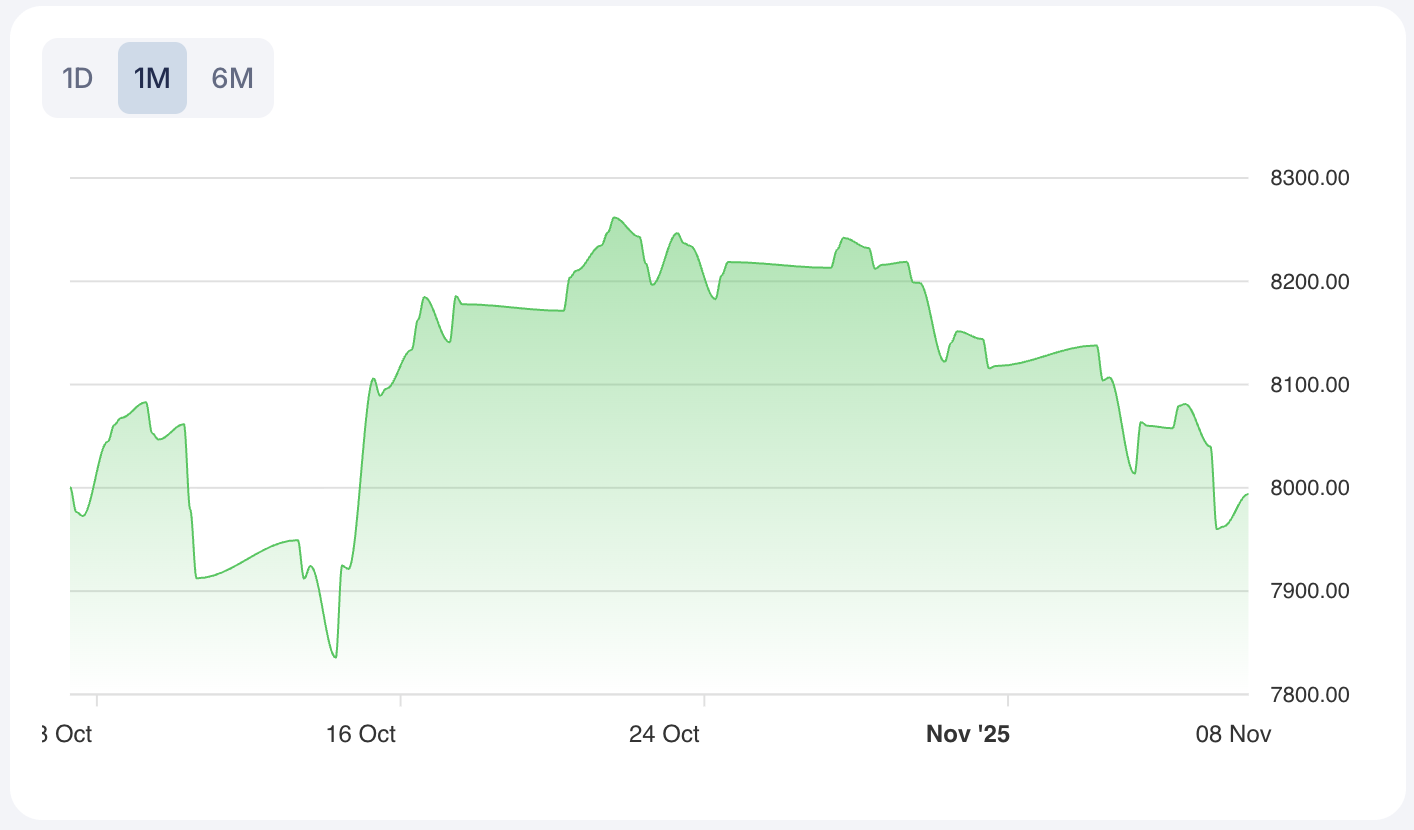This screenshot has width=1414, height=830.
Task: Click the 7800.00 price axis label
Action: (x=1310, y=694)
